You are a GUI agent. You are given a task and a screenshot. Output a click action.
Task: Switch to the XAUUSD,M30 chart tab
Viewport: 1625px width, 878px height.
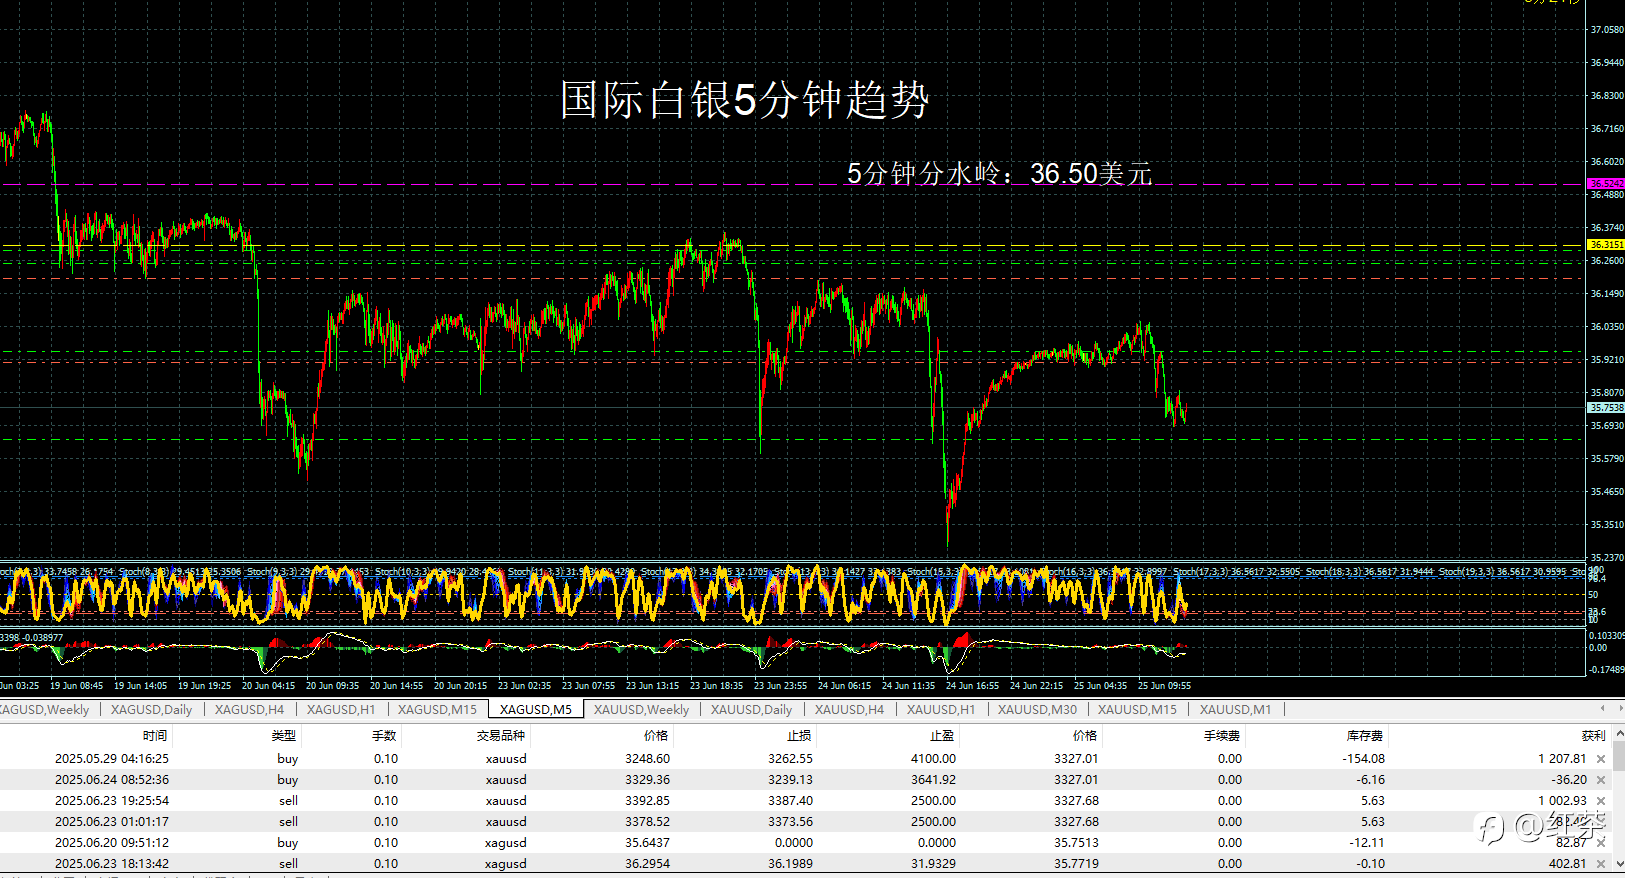coord(1037,709)
